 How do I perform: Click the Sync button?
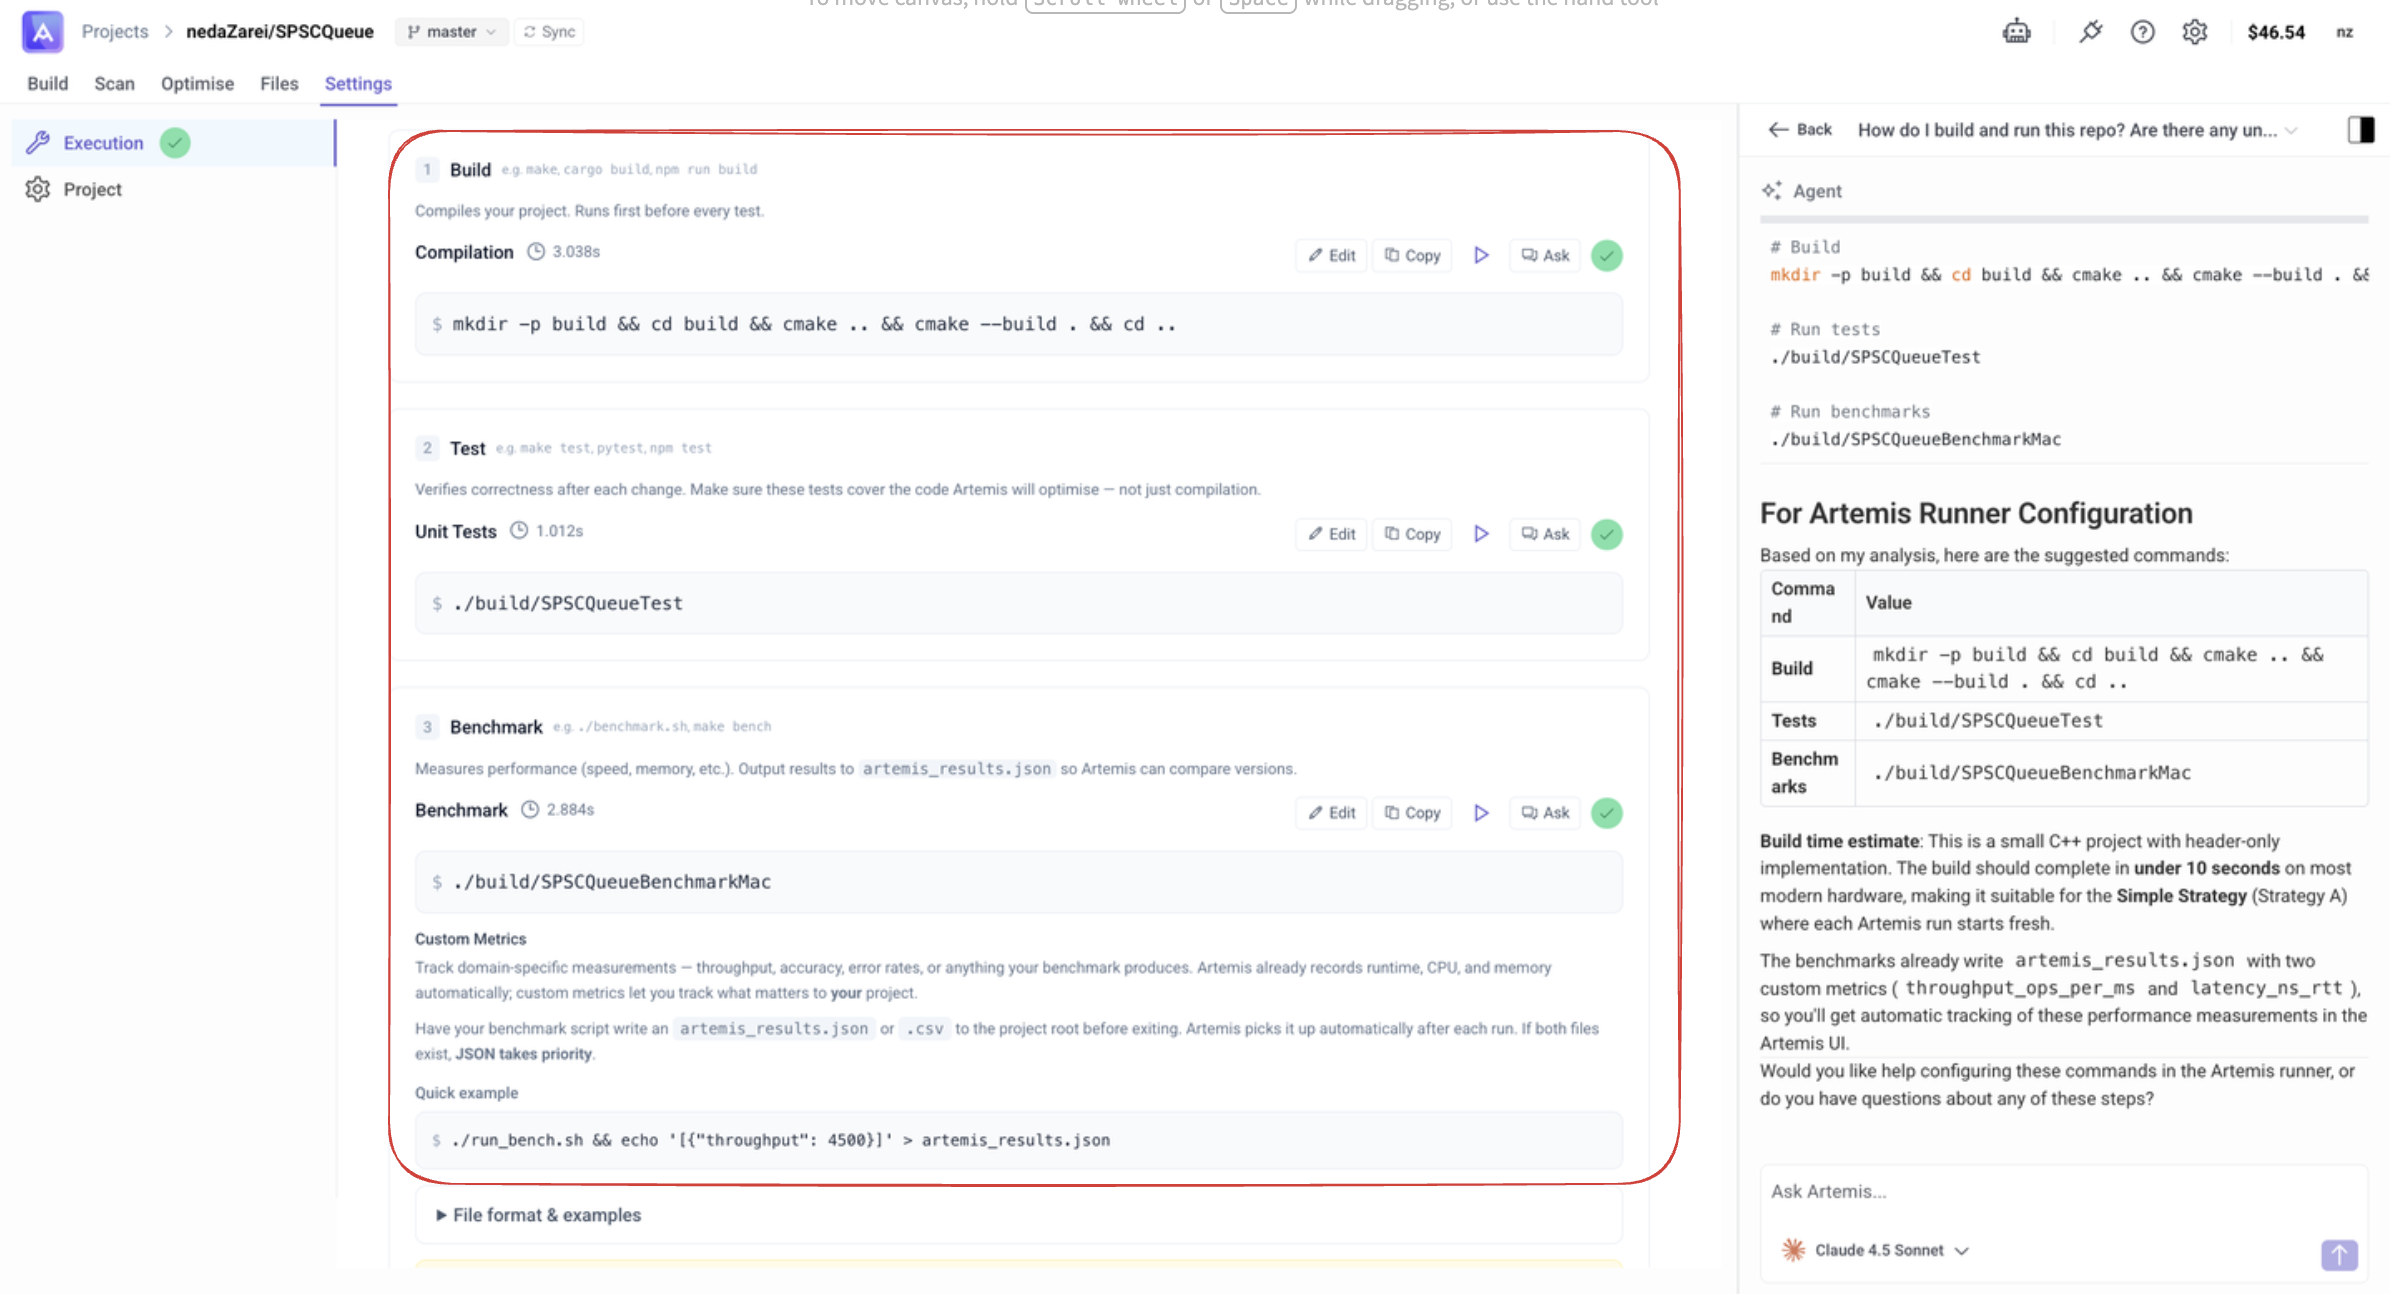(549, 32)
